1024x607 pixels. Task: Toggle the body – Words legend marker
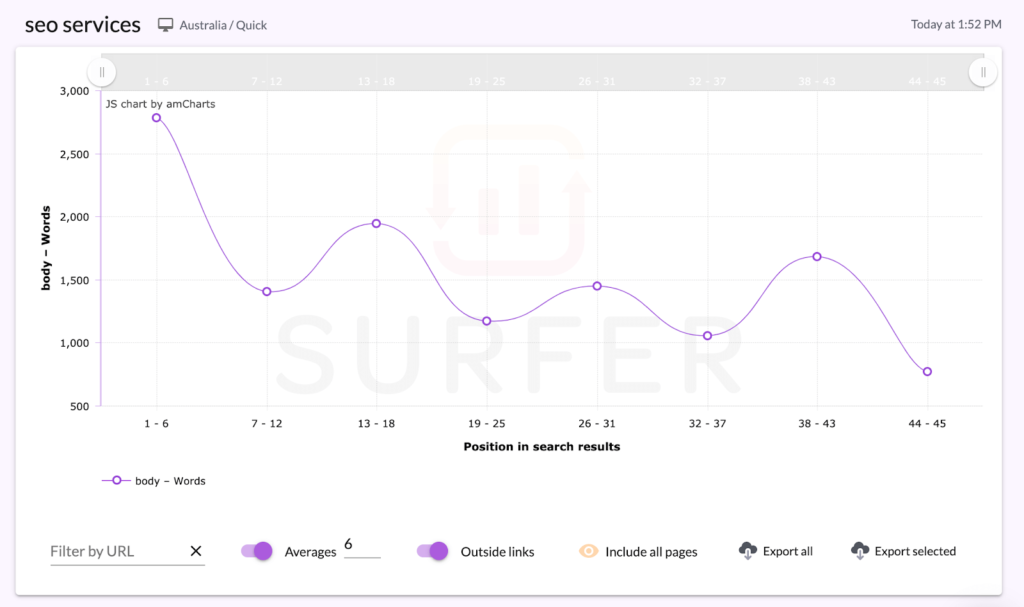(x=116, y=480)
